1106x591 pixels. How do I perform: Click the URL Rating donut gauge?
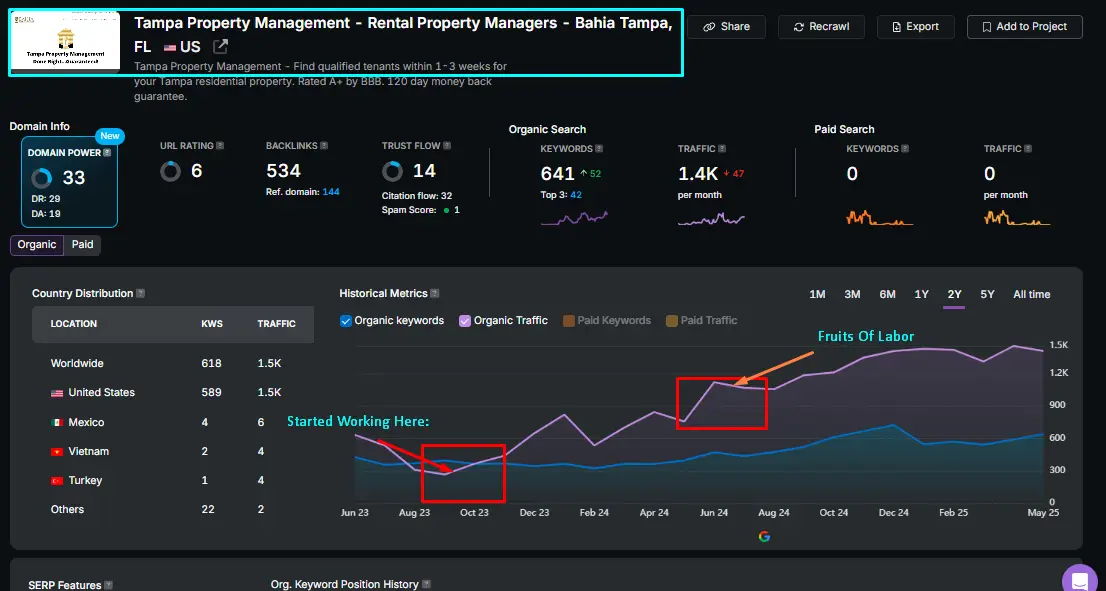click(x=170, y=171)
